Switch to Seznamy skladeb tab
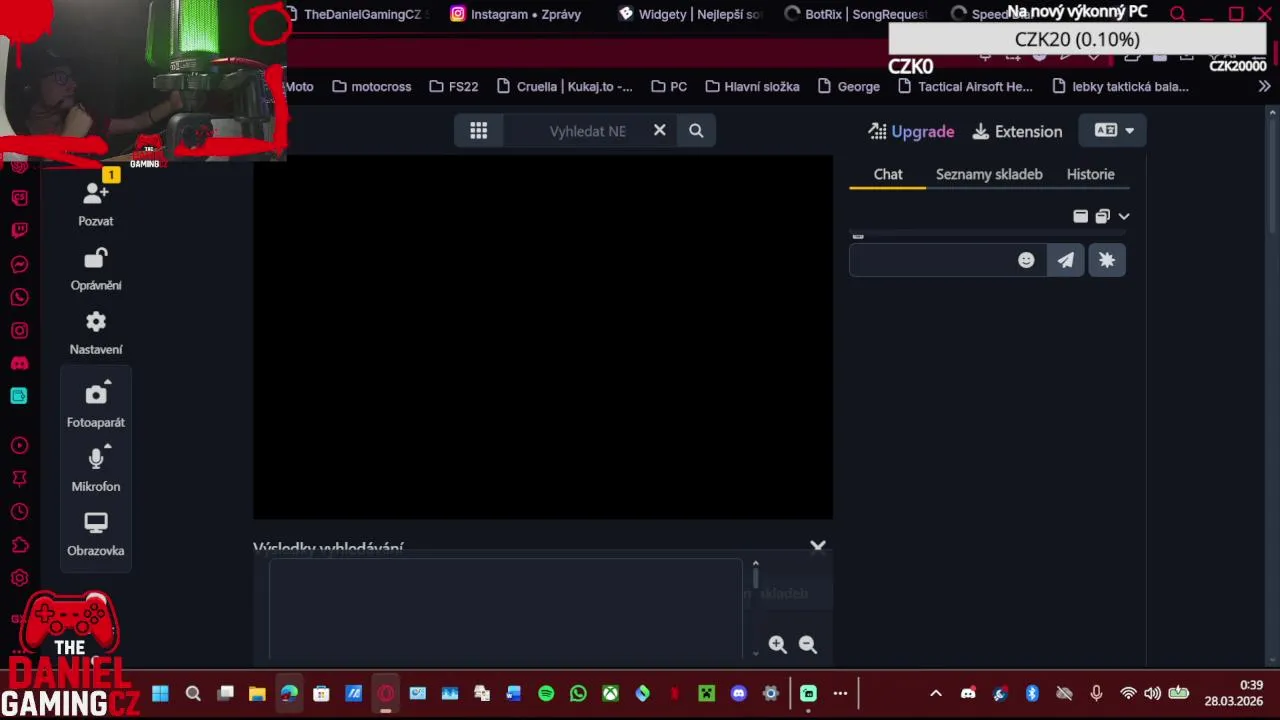This screenshot has height=720, width=1280. (x=989, y=174)
